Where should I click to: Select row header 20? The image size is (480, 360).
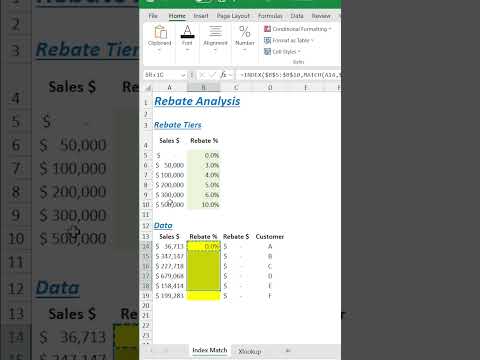(146, 306)
